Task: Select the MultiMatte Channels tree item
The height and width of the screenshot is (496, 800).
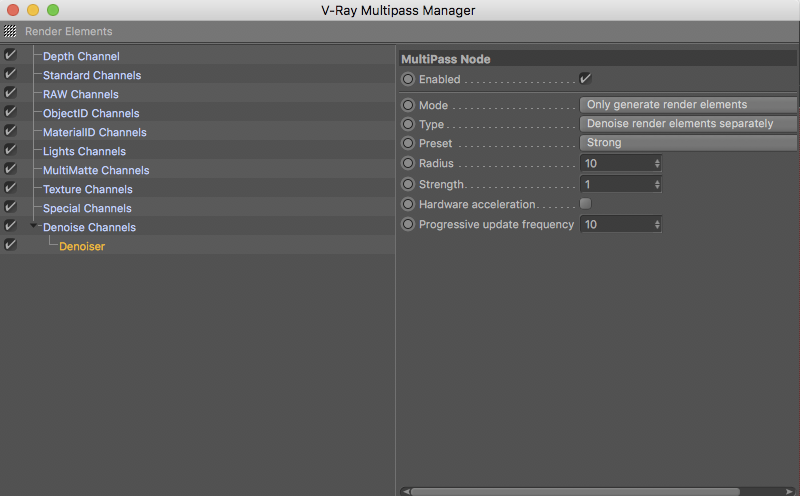Action: tap(96, 170)
